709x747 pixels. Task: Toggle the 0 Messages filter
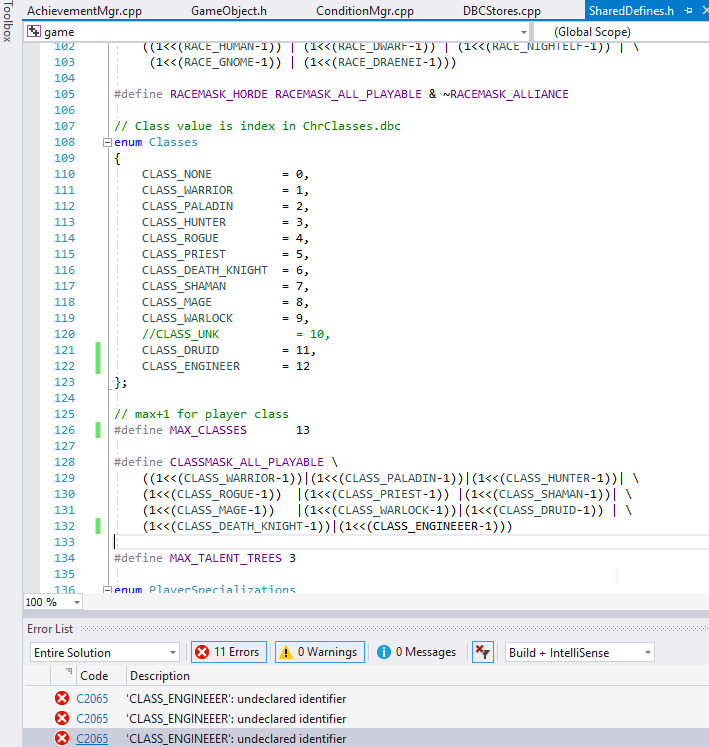[416, 652]
